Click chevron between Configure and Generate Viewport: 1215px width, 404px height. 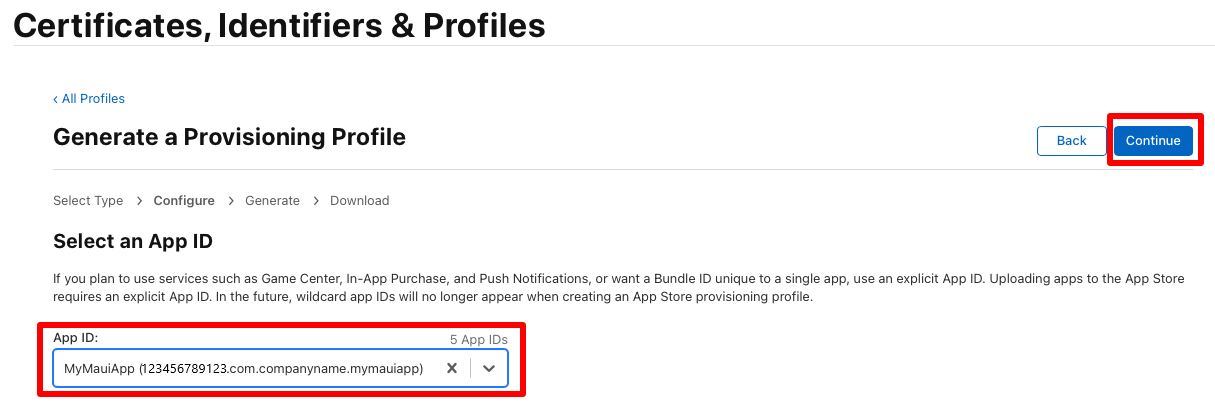coord(230,201)
